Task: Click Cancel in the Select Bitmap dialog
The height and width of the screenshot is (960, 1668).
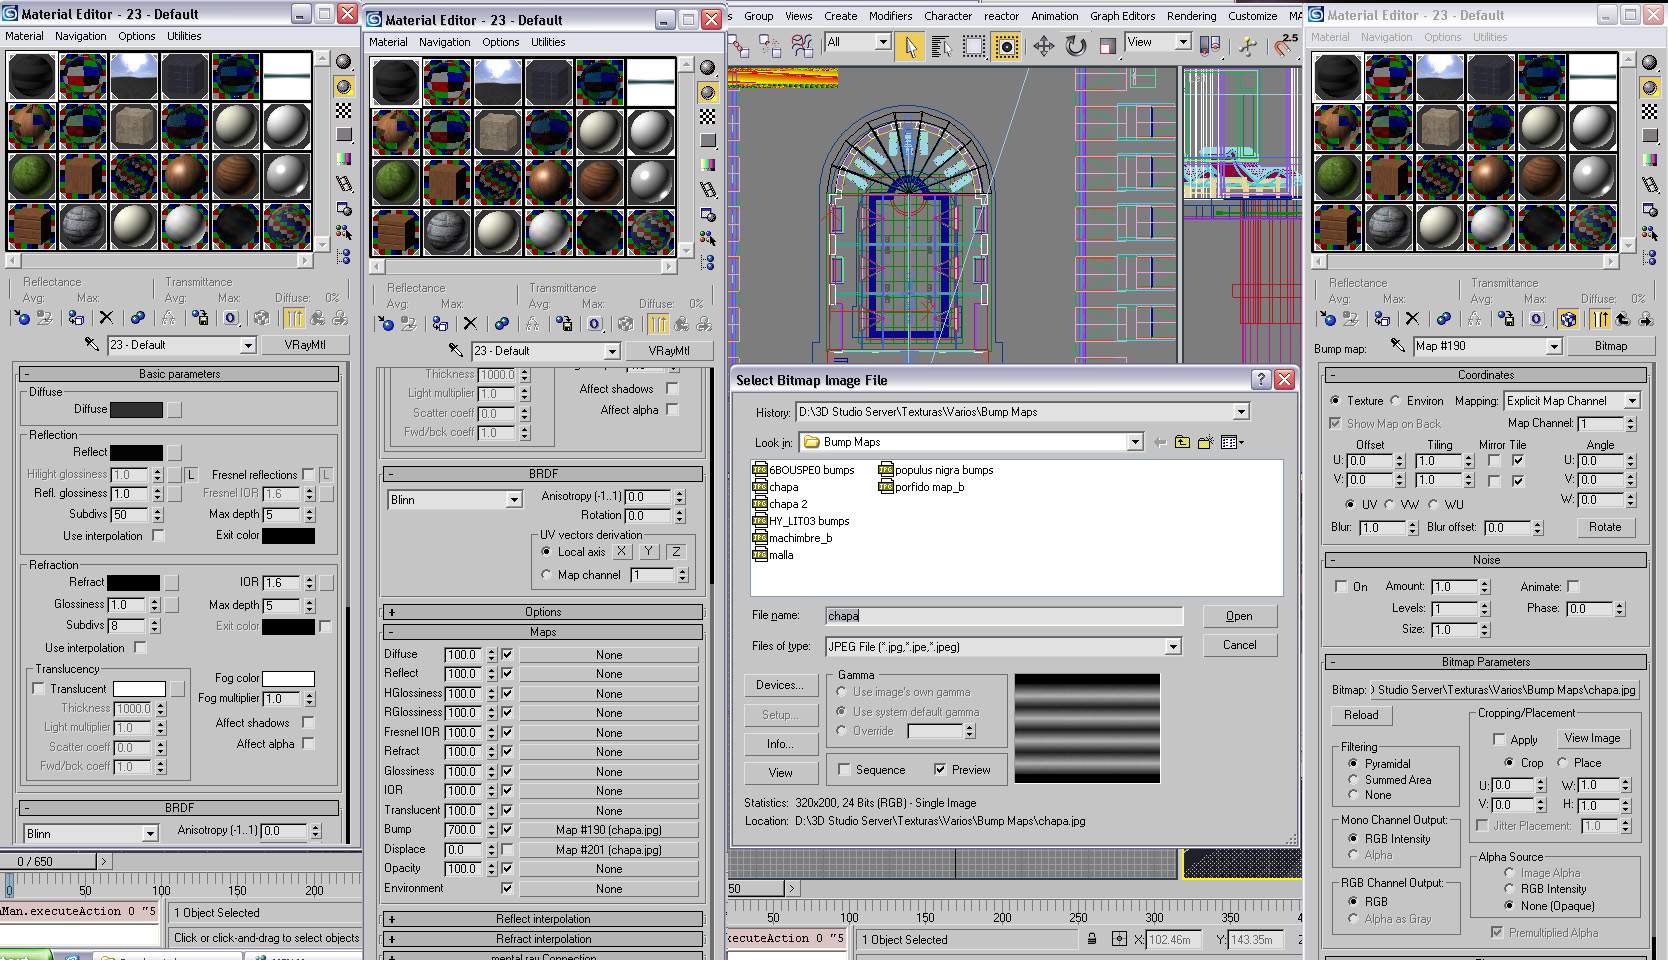Action: 1239,645
